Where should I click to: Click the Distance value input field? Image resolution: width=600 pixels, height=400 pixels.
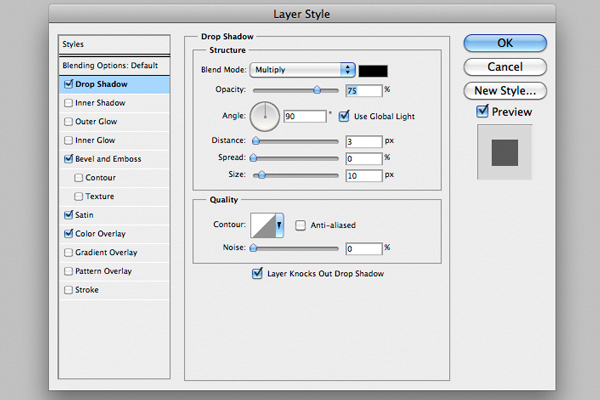(361, 142)
